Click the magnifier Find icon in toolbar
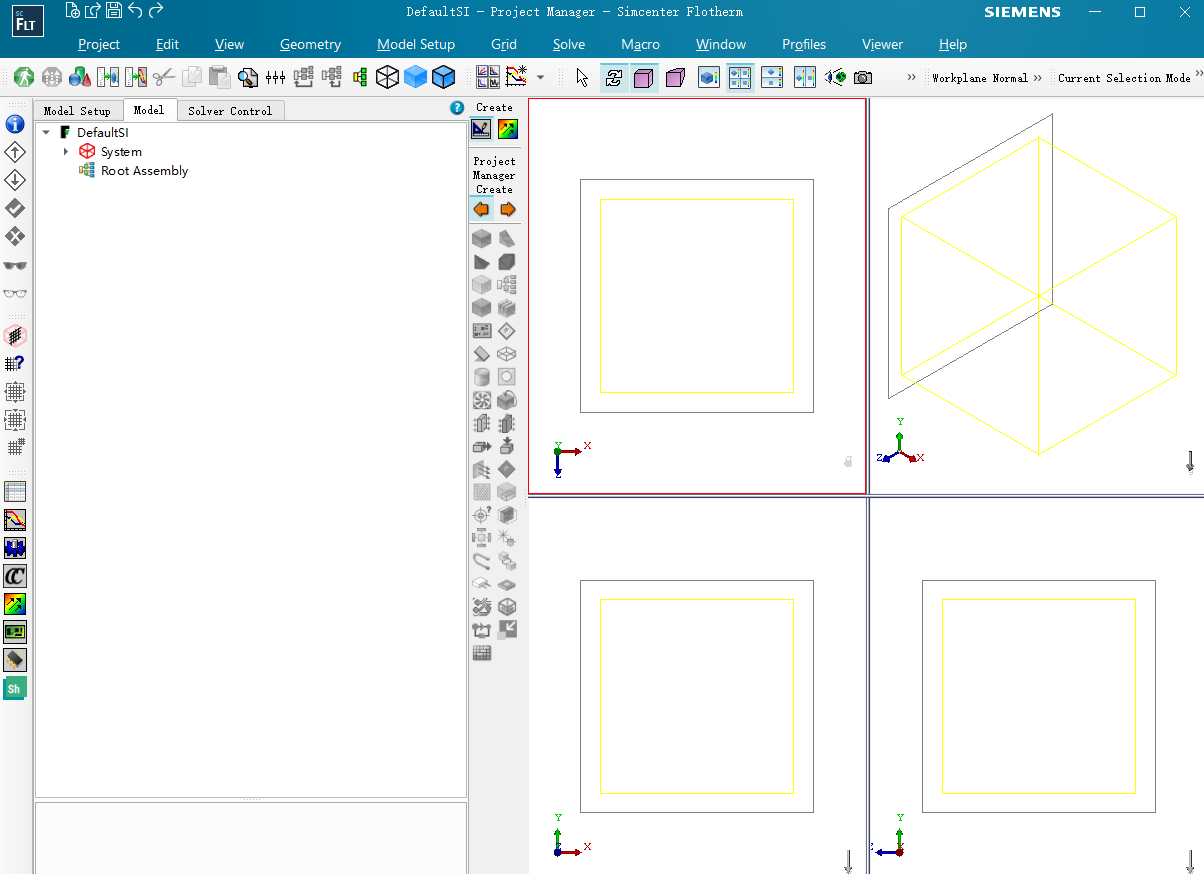Image resolution: width=1204 pixels, height=874 pixels. click(247, 77)
